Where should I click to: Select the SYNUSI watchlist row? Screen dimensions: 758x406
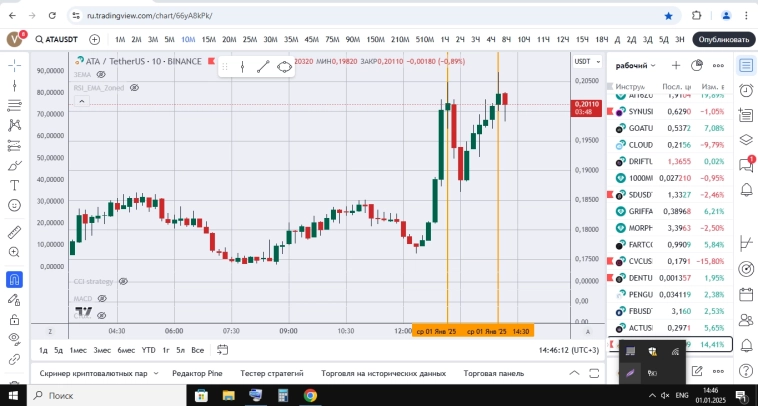(x=670, y=112)
